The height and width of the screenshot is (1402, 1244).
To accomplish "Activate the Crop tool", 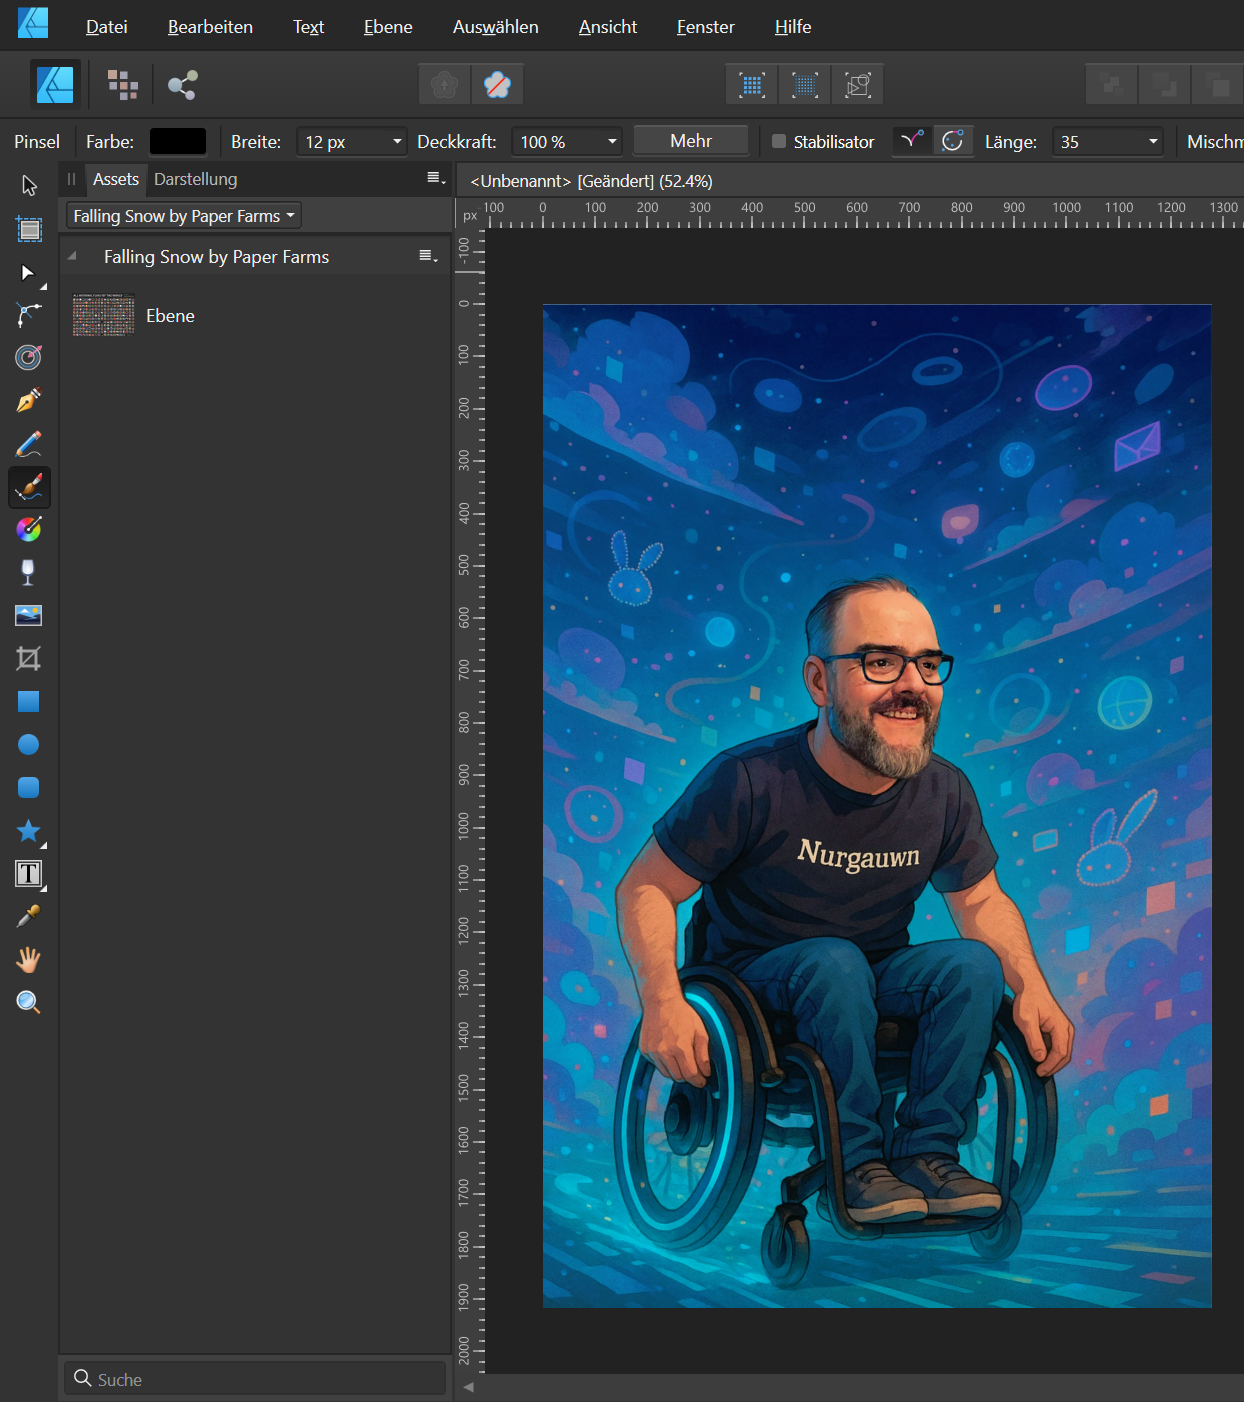I will 29,658.
